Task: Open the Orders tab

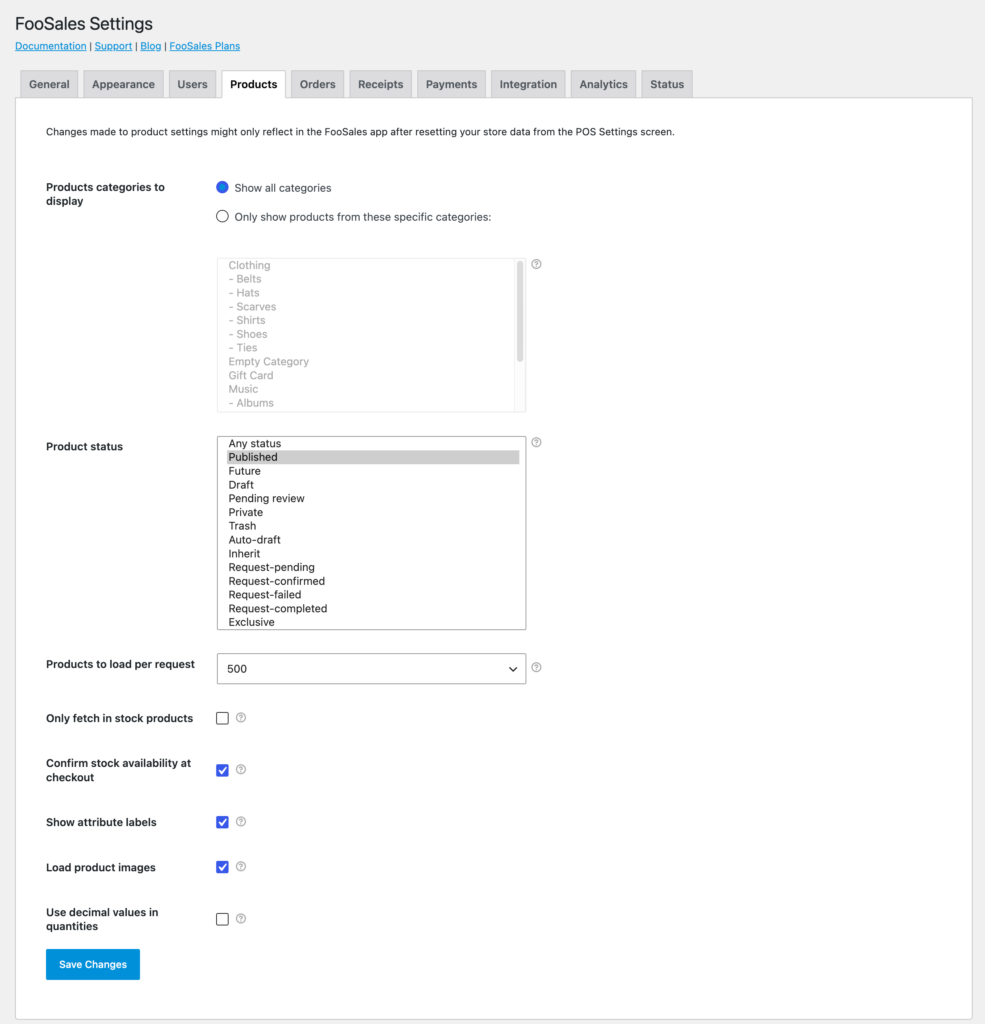Action: point(317,84)
